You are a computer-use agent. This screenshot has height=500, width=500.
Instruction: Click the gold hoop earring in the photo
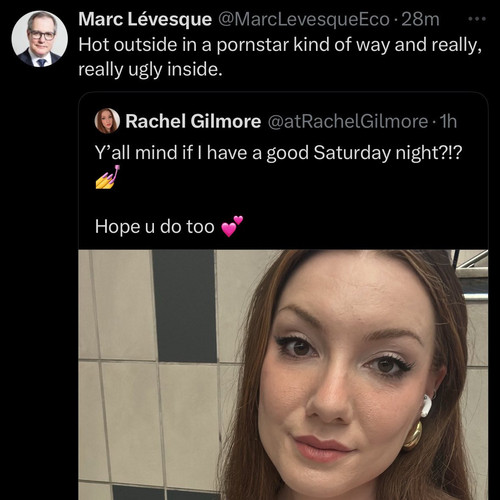[x=413, y=435]
